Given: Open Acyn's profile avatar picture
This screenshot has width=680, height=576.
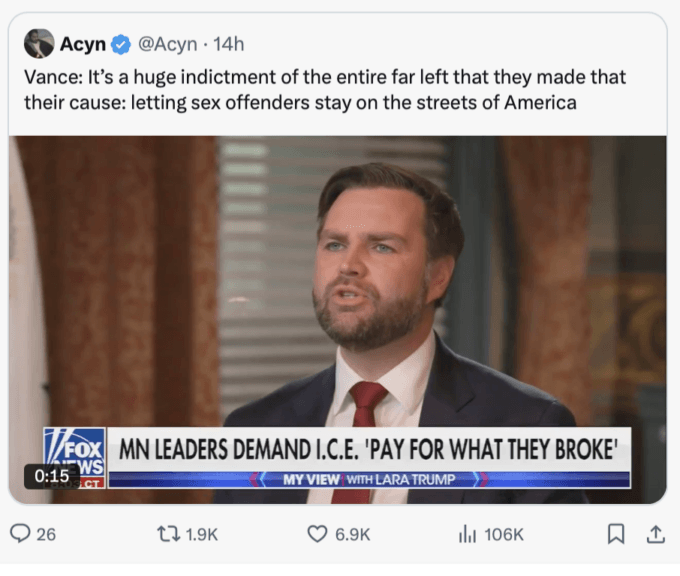Looking at the screenshot, I should pos(39,43).
